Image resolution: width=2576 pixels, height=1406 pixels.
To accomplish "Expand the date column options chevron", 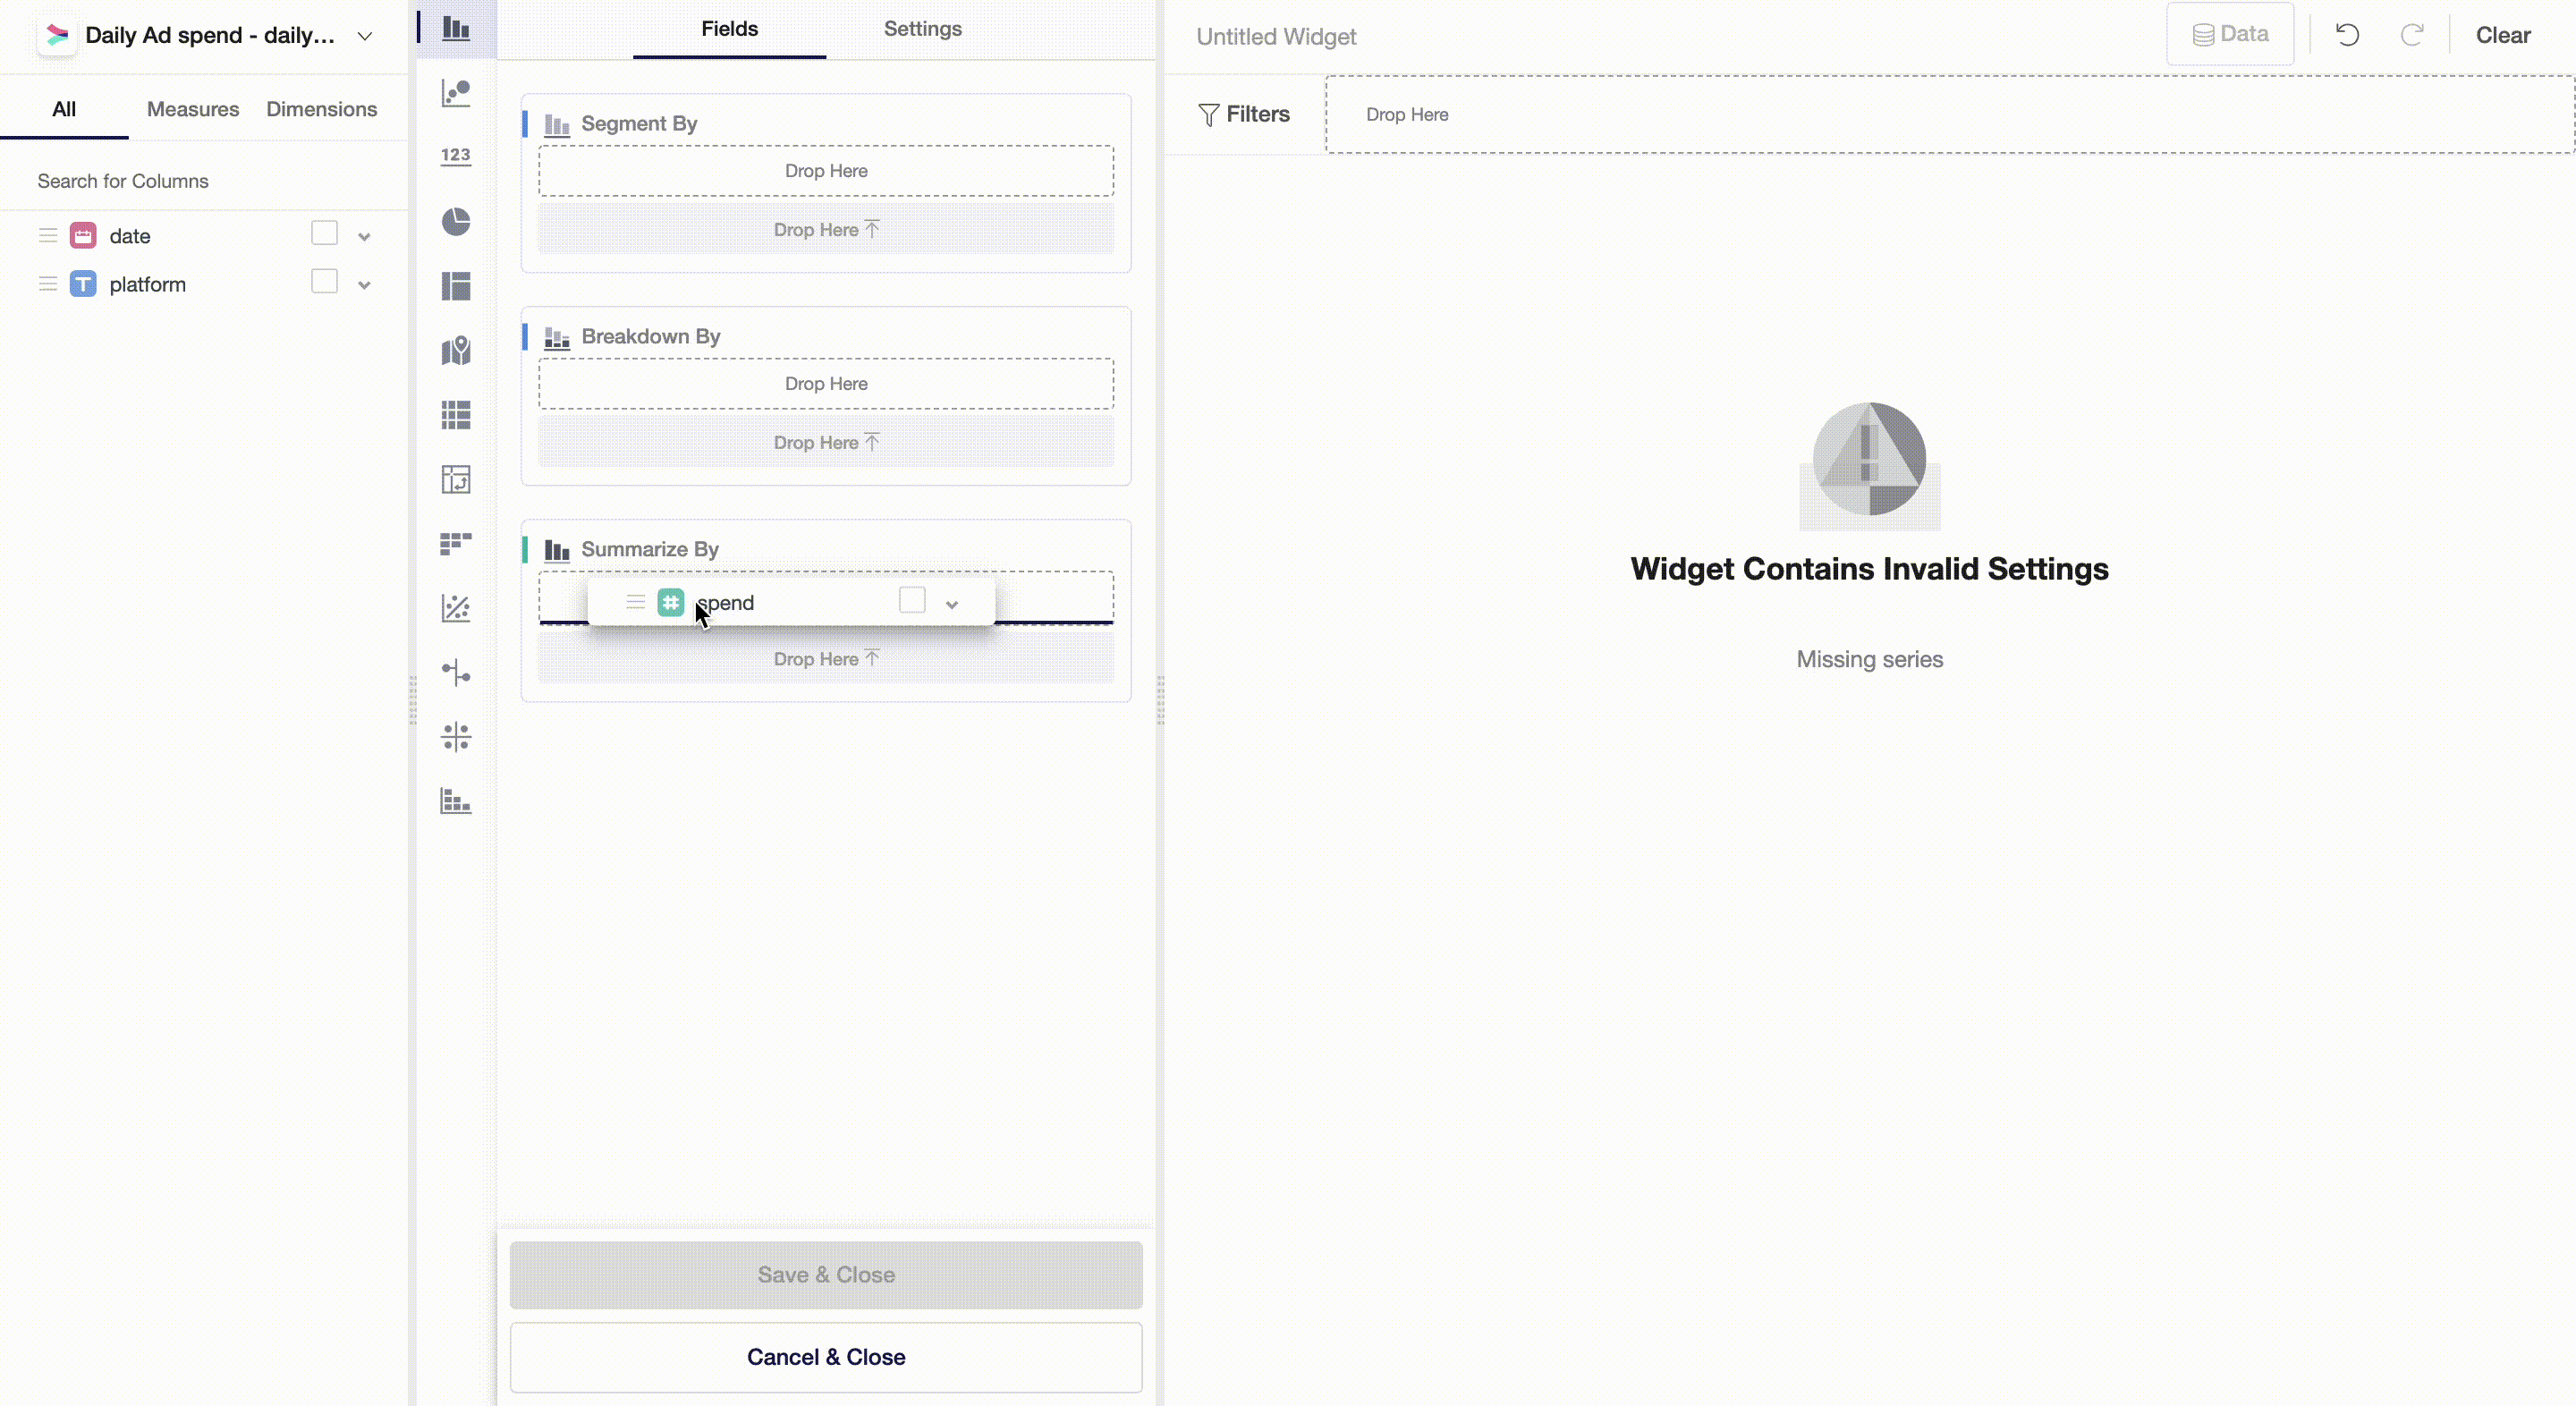I will [364, 237].
